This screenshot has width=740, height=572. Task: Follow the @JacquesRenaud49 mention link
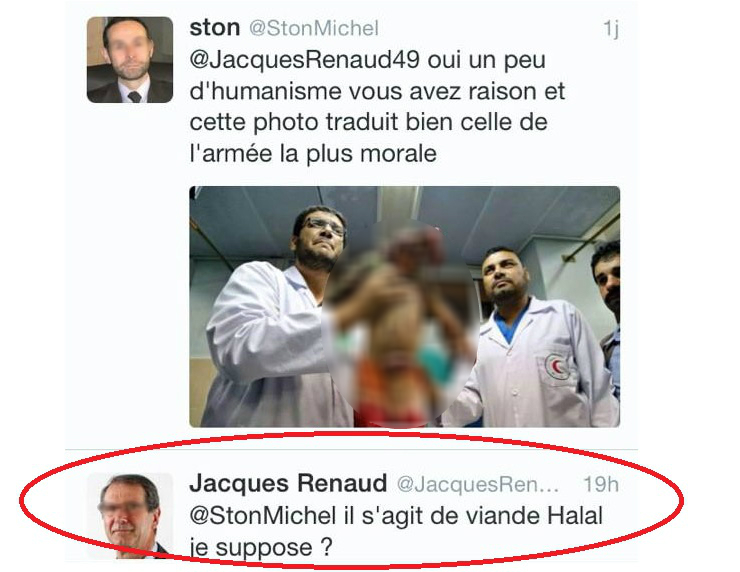pos(304,60)
